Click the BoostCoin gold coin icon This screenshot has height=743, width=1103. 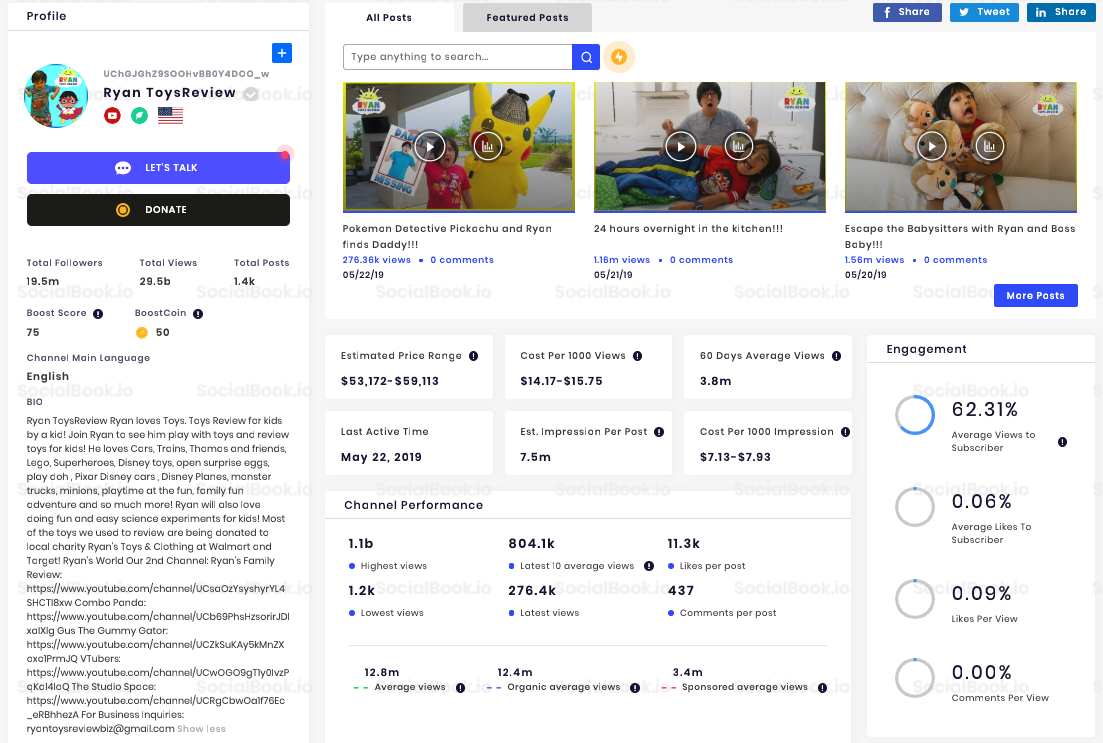tap(141, 333)
